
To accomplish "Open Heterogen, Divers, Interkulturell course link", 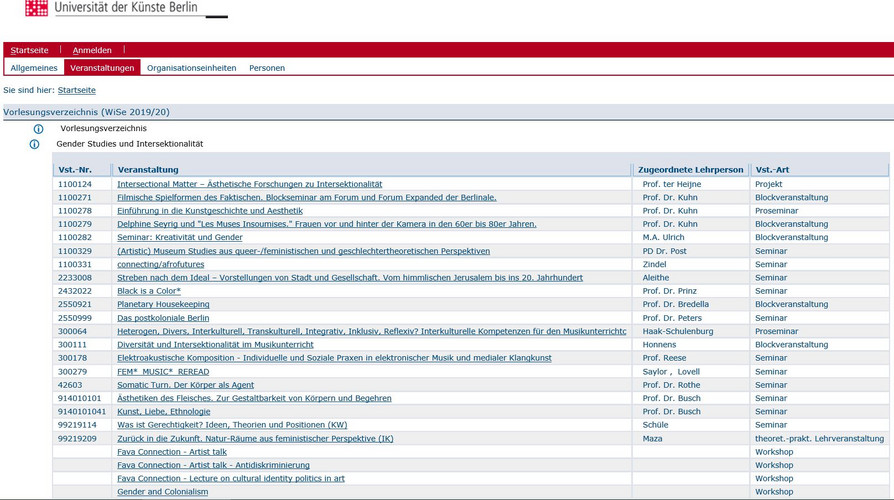I will [372, 331].
